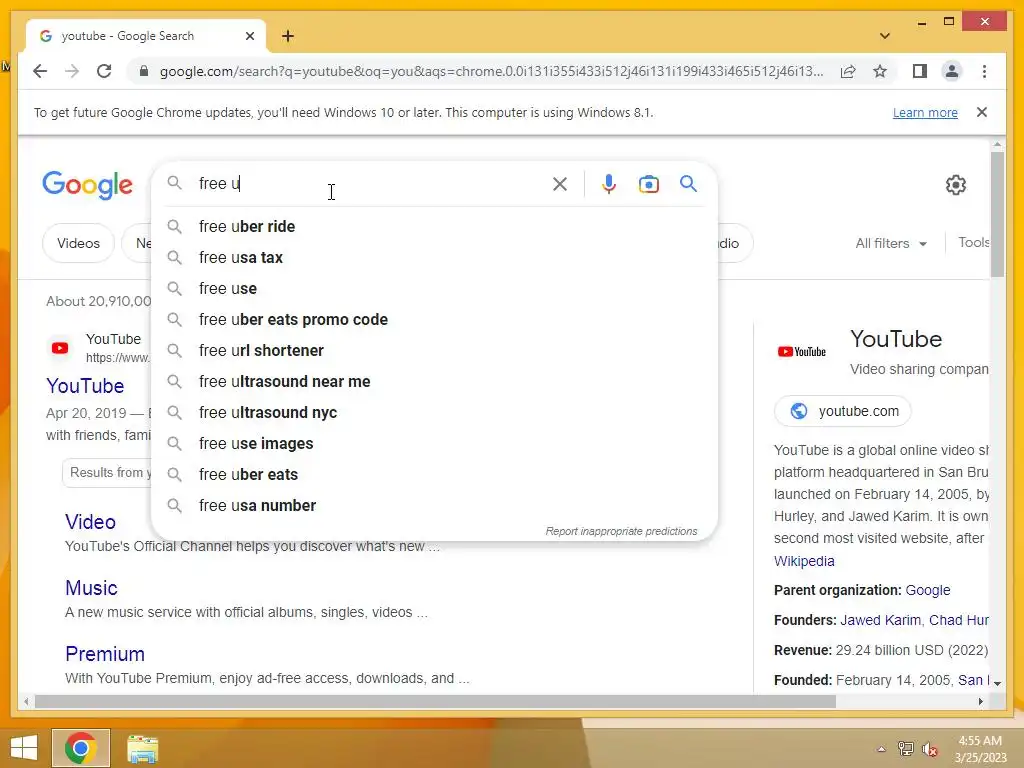This screenshot has width=1024, height=768.
Task: Choose suggestion 'free url shortener'
Action: [434, 351]
